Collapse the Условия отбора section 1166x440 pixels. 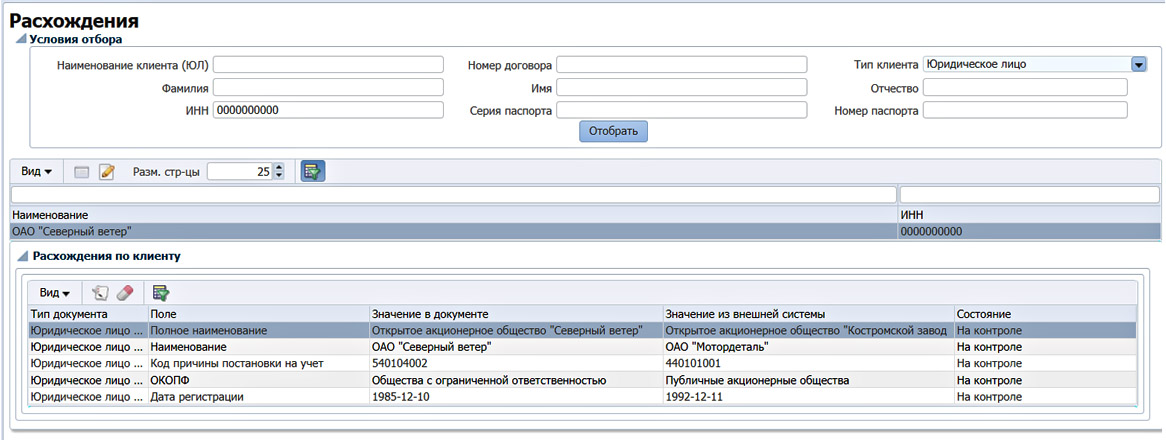pyautogui.click(x=19, y=40)
